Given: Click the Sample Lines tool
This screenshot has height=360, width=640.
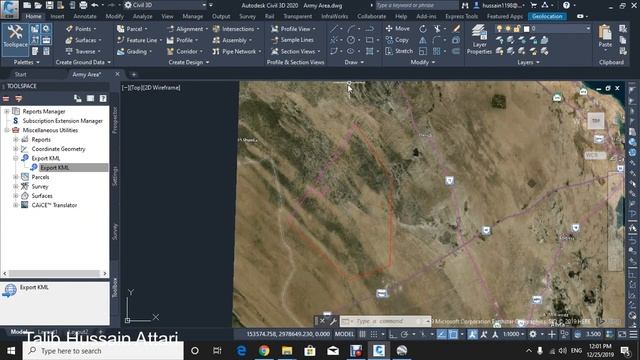Looking at the screenshot, I should (x=292, y=40).
